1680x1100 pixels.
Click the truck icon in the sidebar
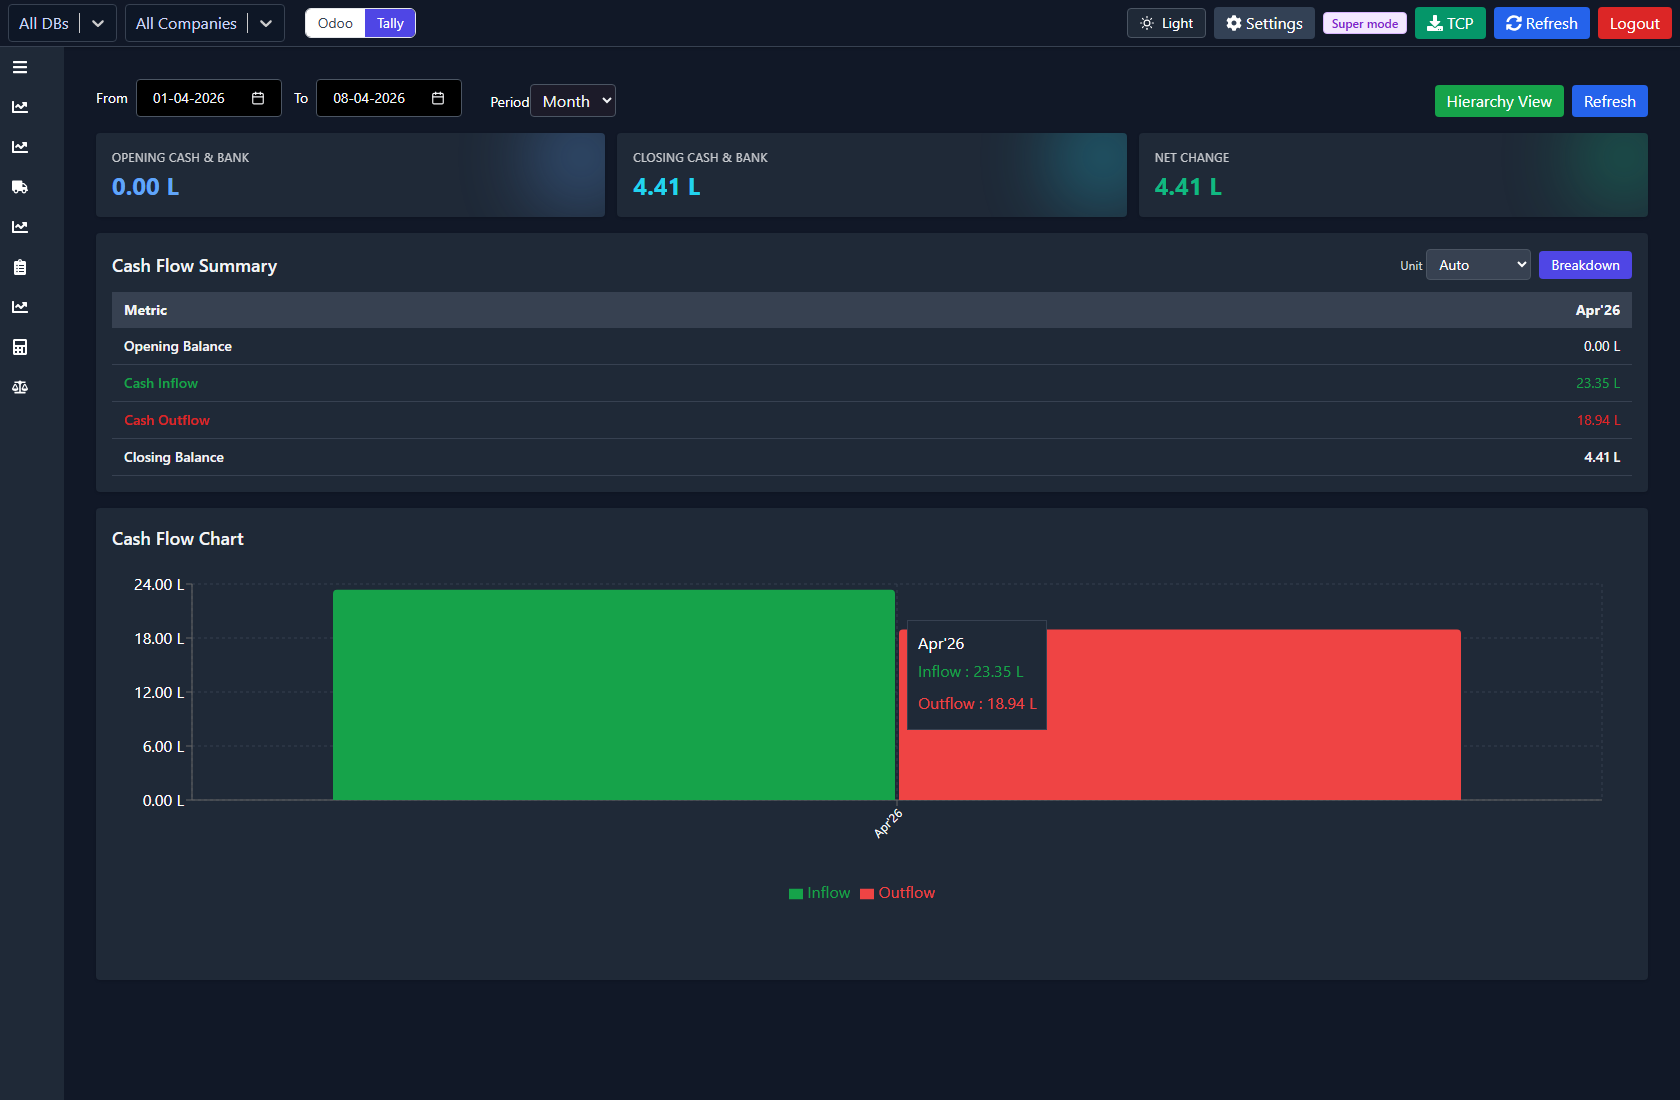tap(20, 187)
